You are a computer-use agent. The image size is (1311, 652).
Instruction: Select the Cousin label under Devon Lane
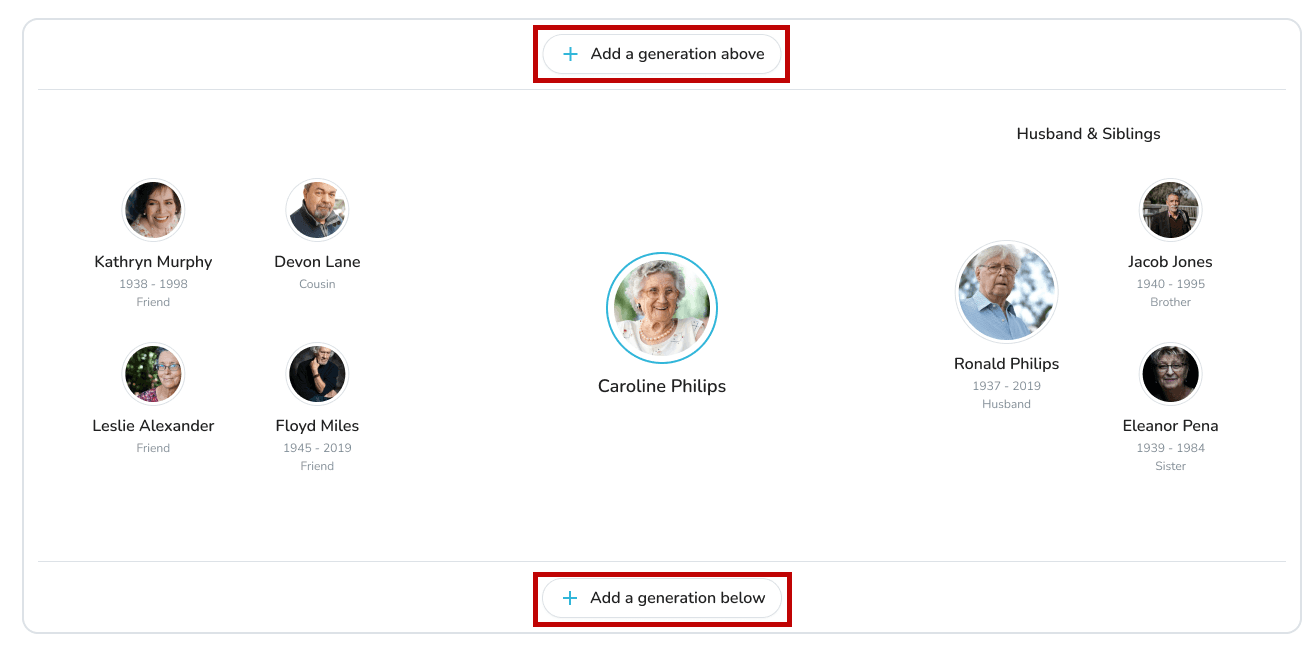[317, 283]
